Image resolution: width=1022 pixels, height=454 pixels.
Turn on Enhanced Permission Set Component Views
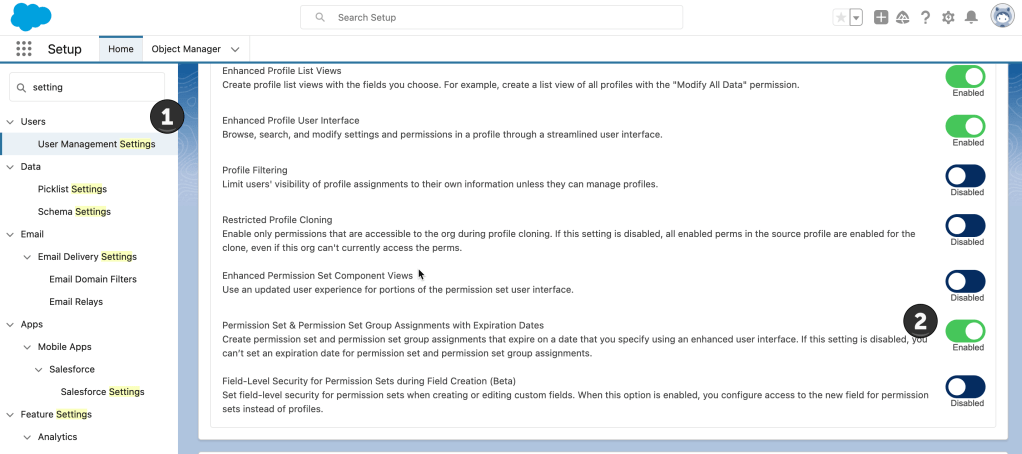(x=965, y=281)
